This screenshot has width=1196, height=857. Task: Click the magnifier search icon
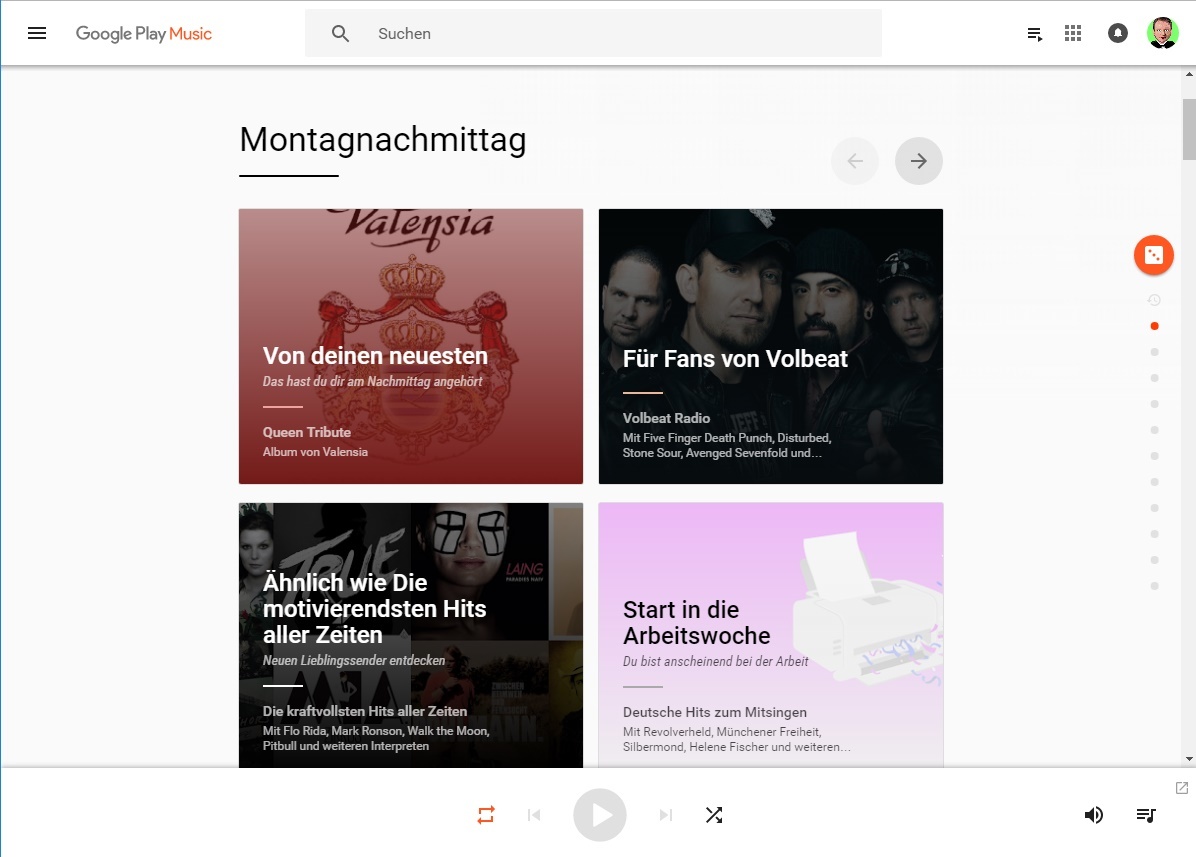coord(340,34)
